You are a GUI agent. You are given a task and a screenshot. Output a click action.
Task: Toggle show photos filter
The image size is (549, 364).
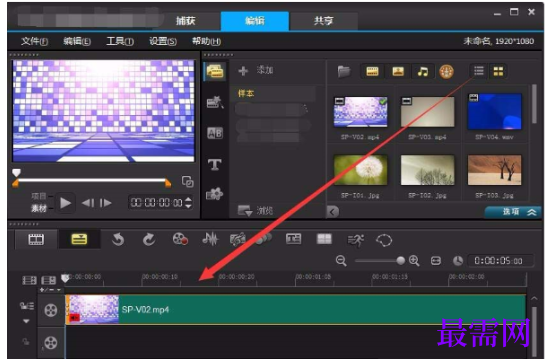click(398, 71)
